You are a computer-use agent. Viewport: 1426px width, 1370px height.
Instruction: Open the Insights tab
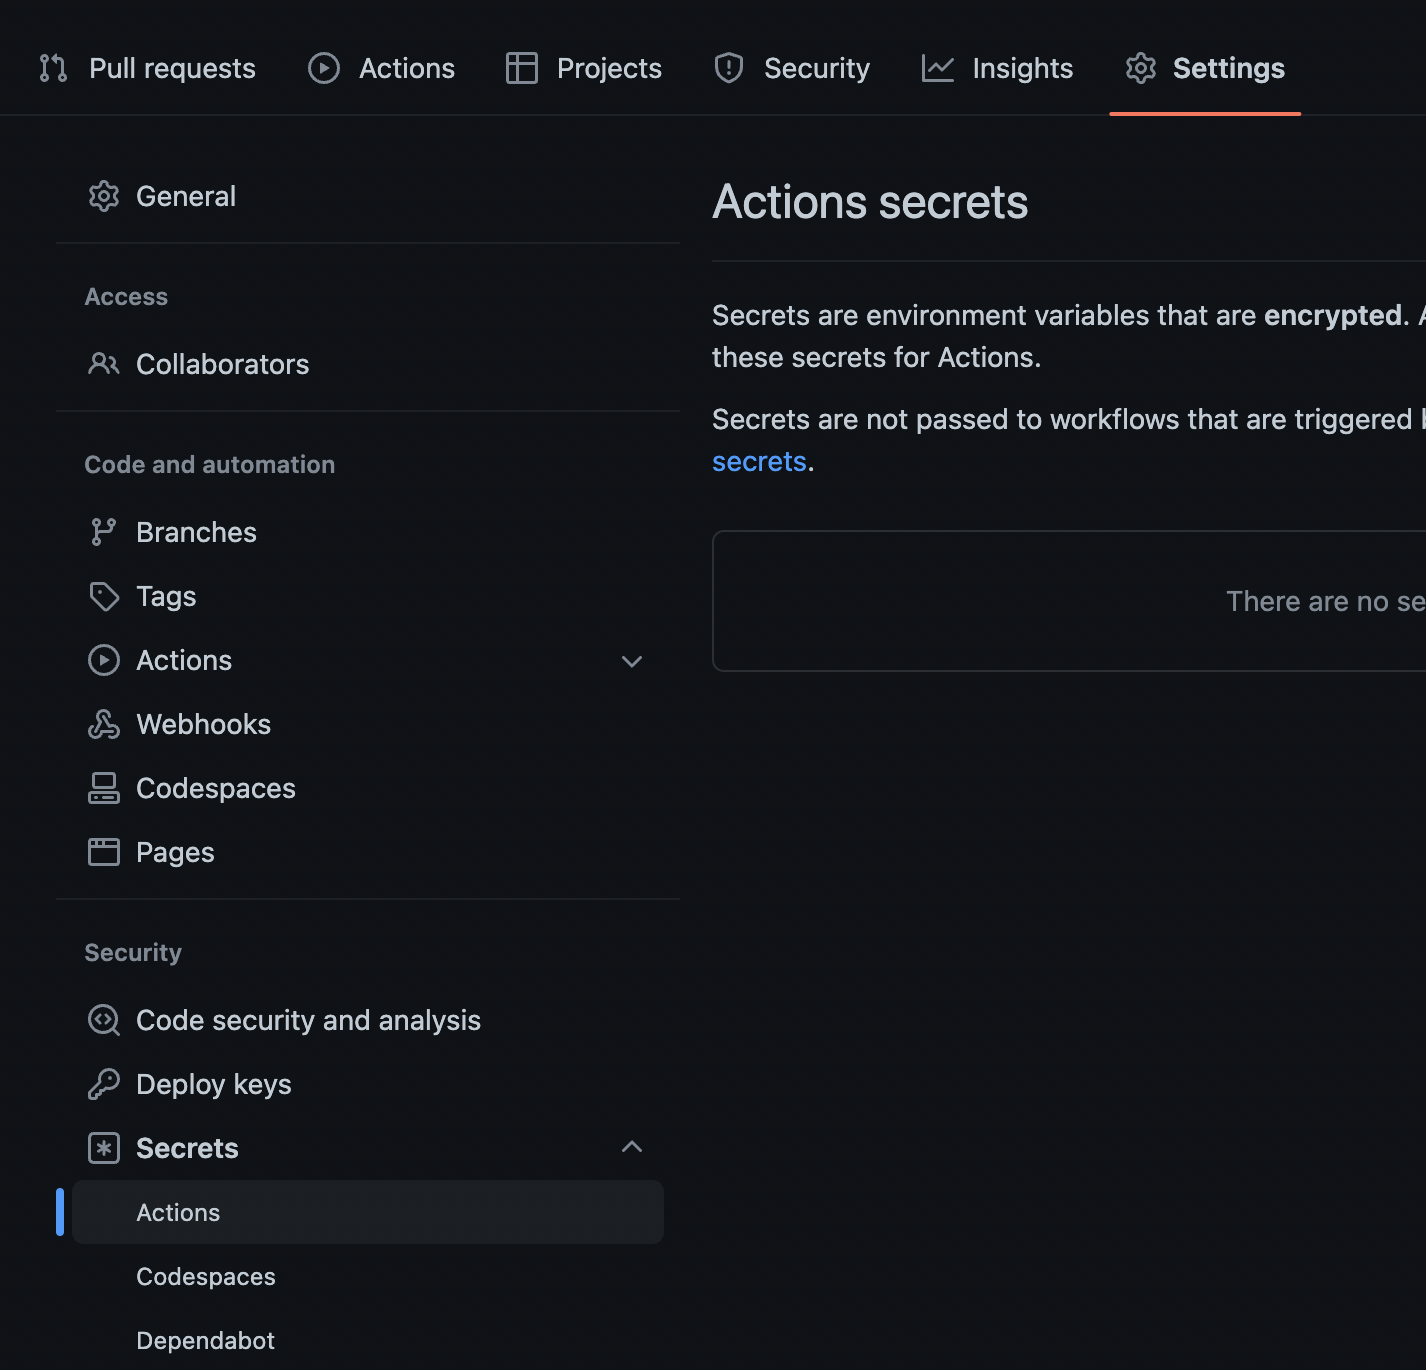[997, 68]
